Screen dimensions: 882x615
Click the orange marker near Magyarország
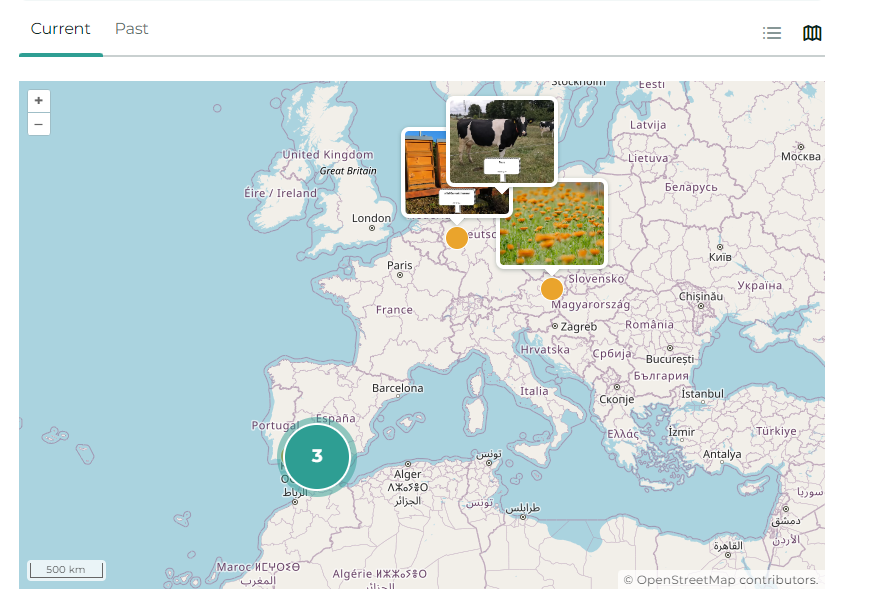[x=552, y=289]
